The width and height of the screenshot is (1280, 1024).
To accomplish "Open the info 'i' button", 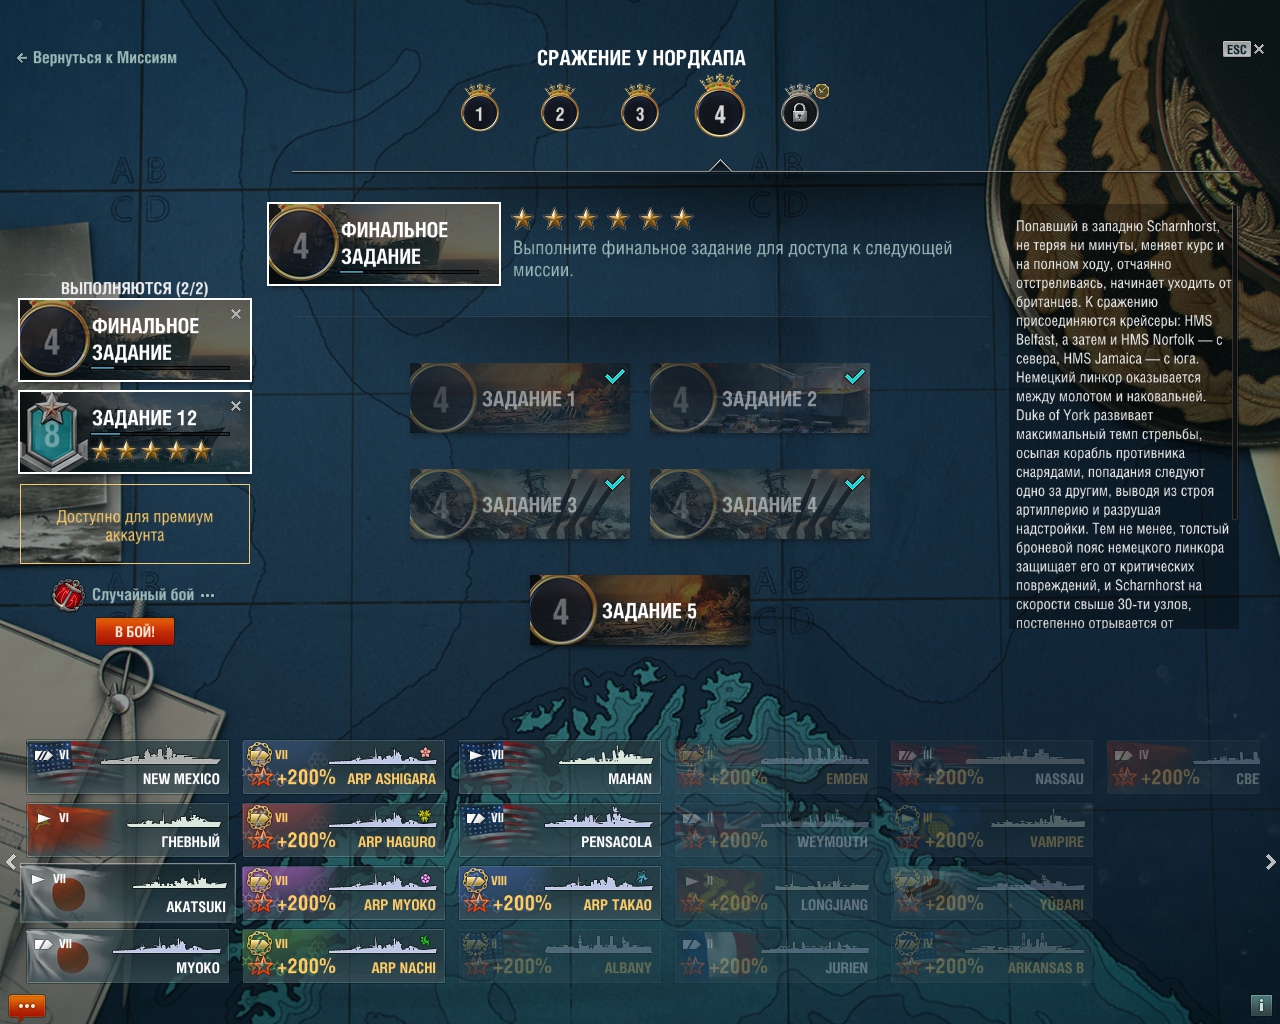I will 1261,1005.
